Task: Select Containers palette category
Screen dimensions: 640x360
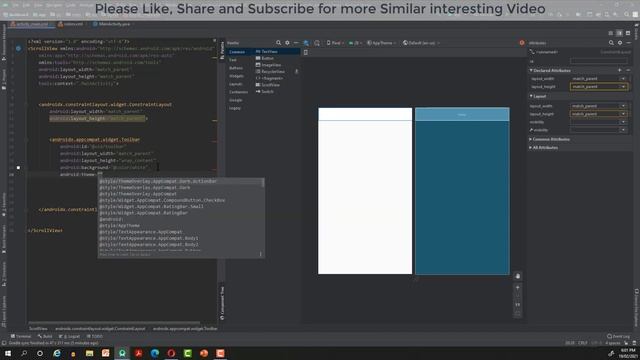Action: (238, 92)
